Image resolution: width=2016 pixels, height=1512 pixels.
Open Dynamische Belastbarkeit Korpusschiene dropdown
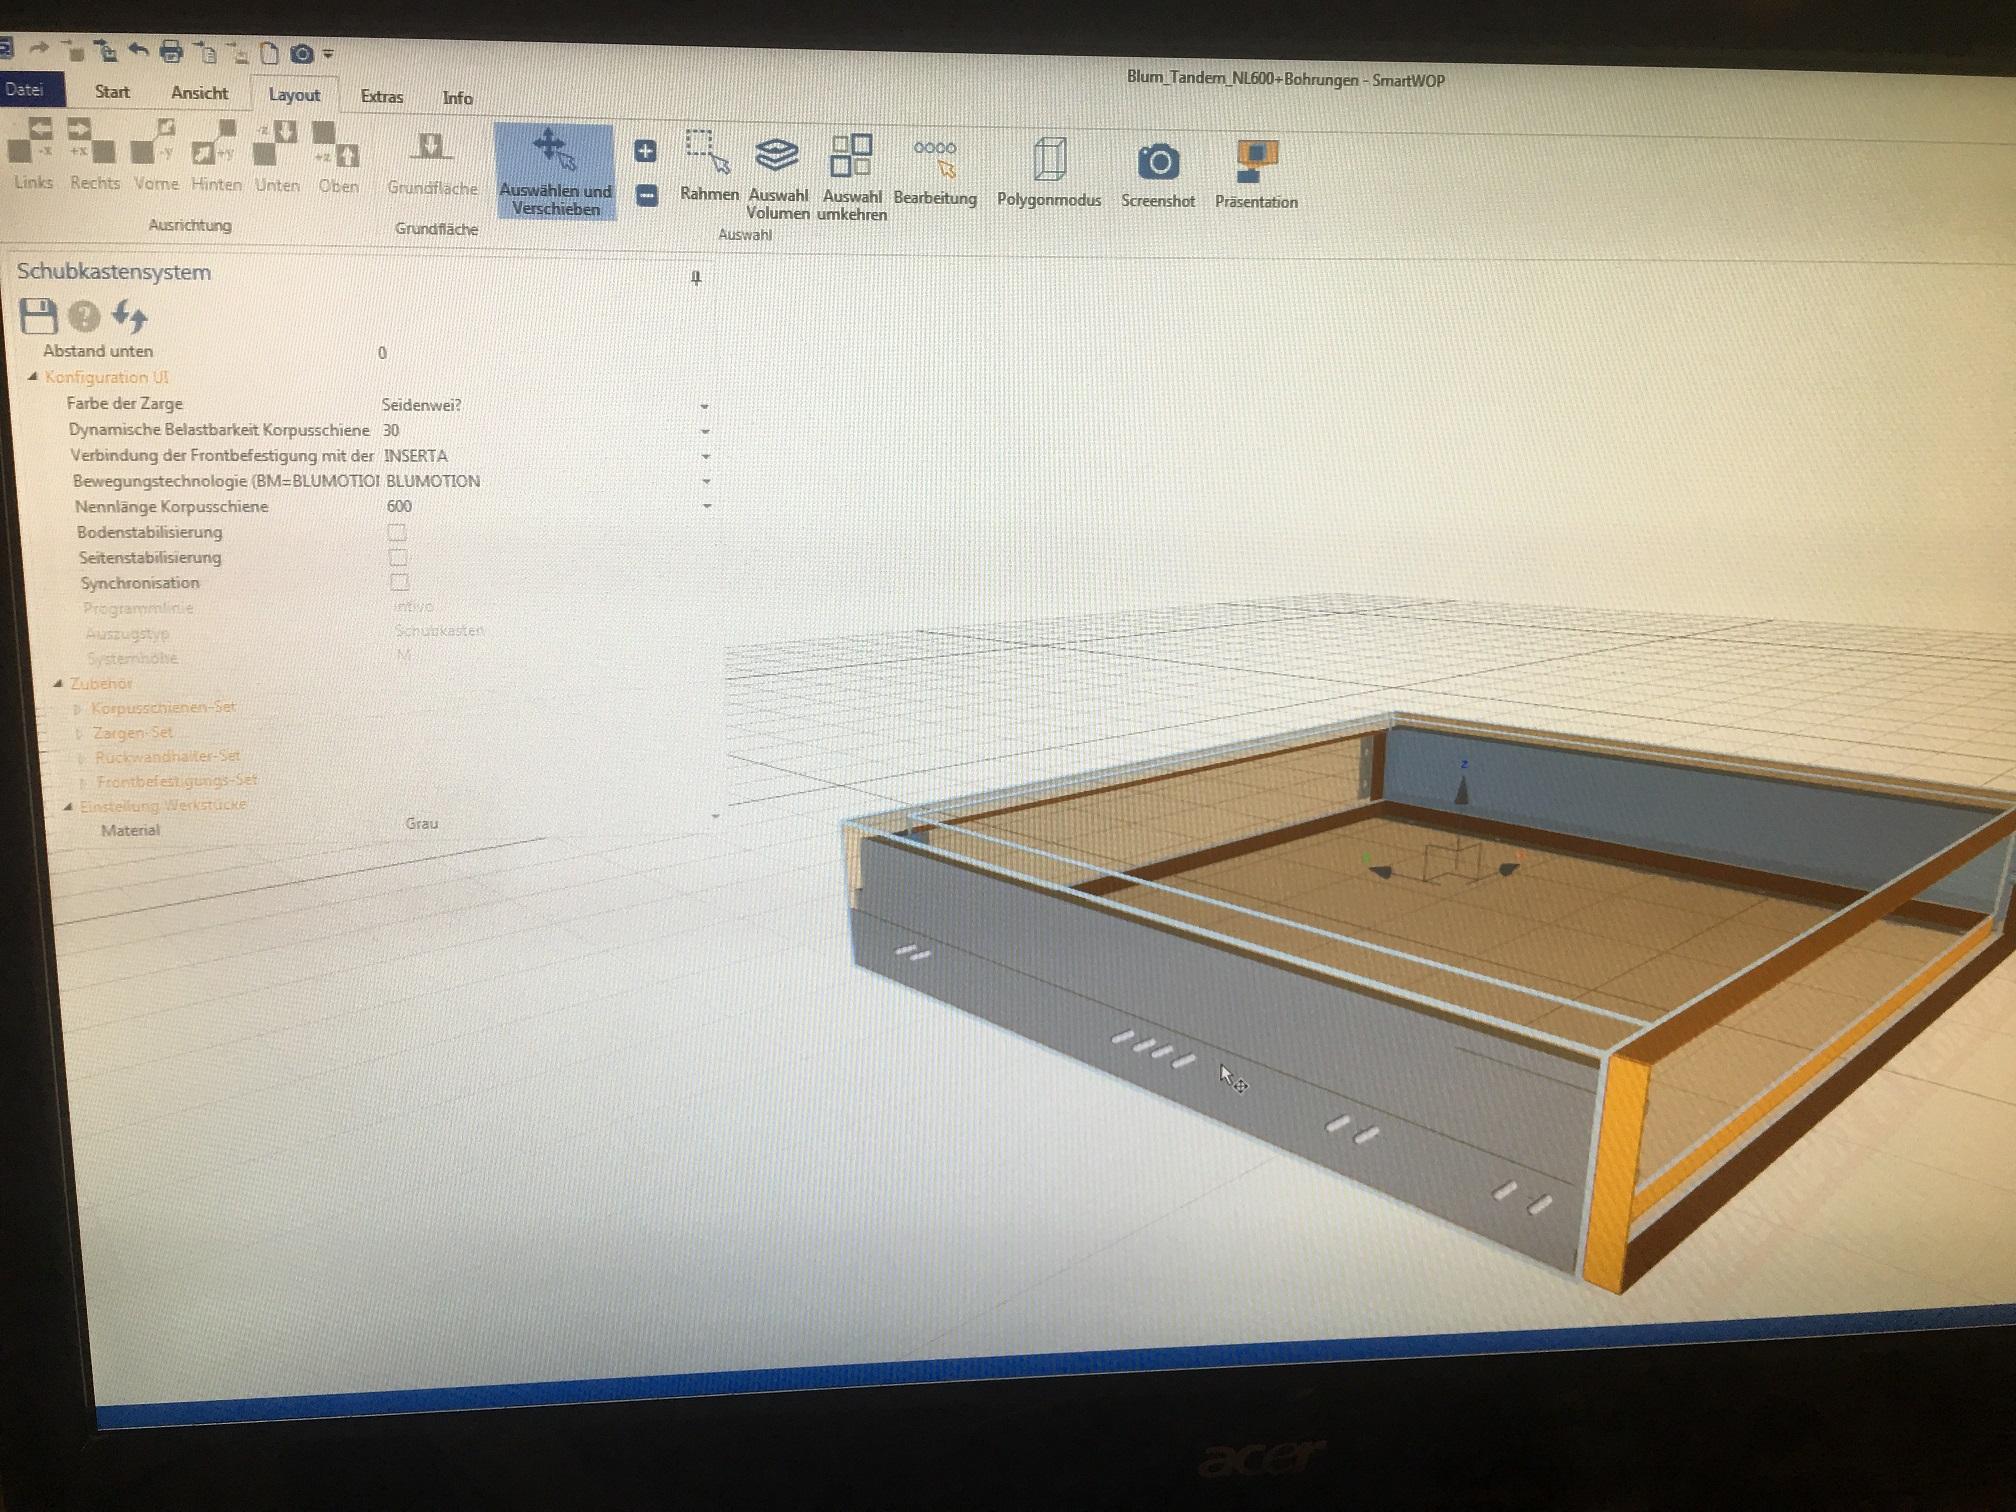(x=705, y=432)
